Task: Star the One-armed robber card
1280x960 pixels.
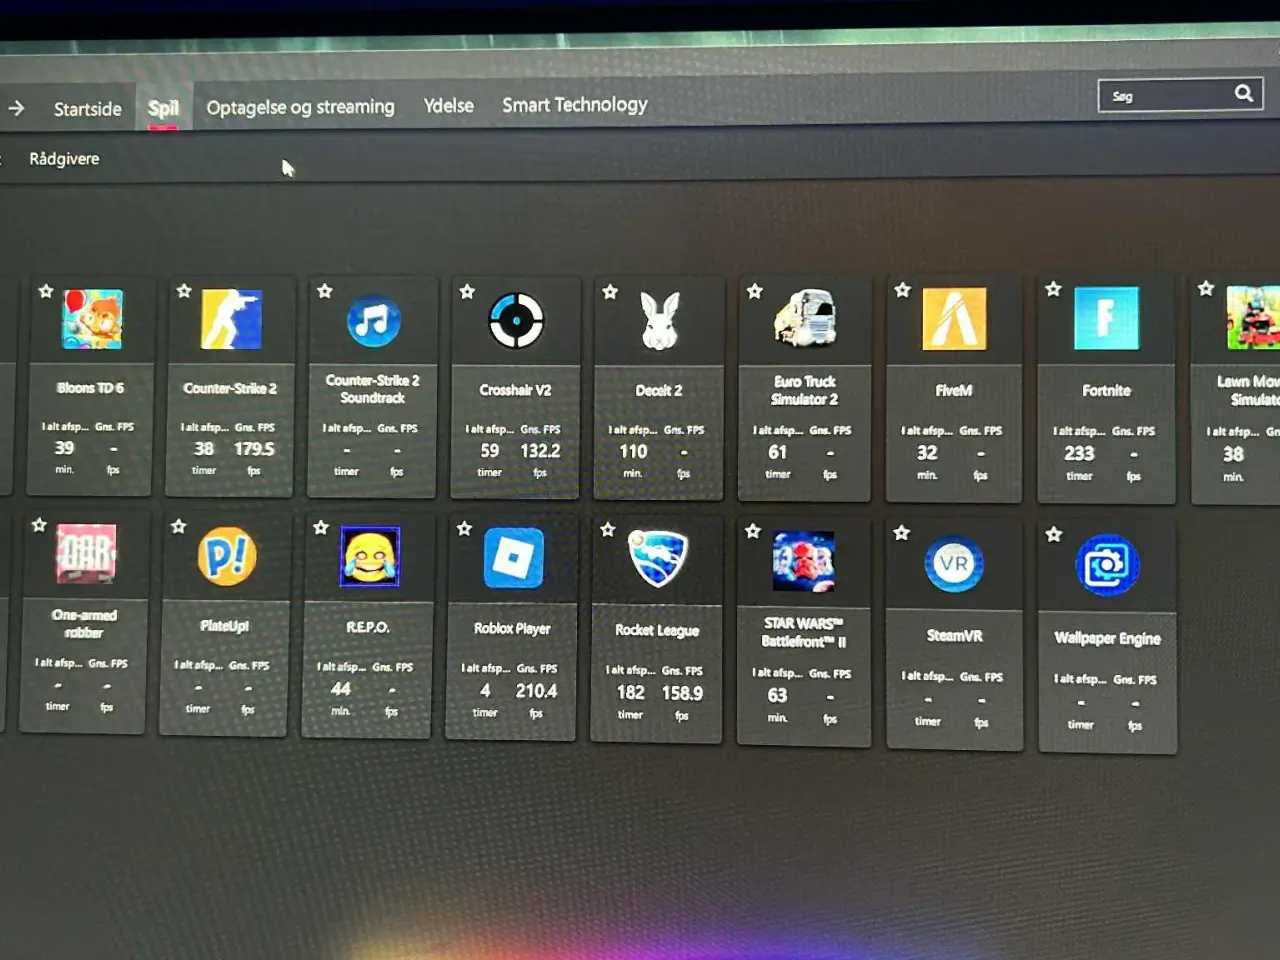Action: tap(39, 525)
